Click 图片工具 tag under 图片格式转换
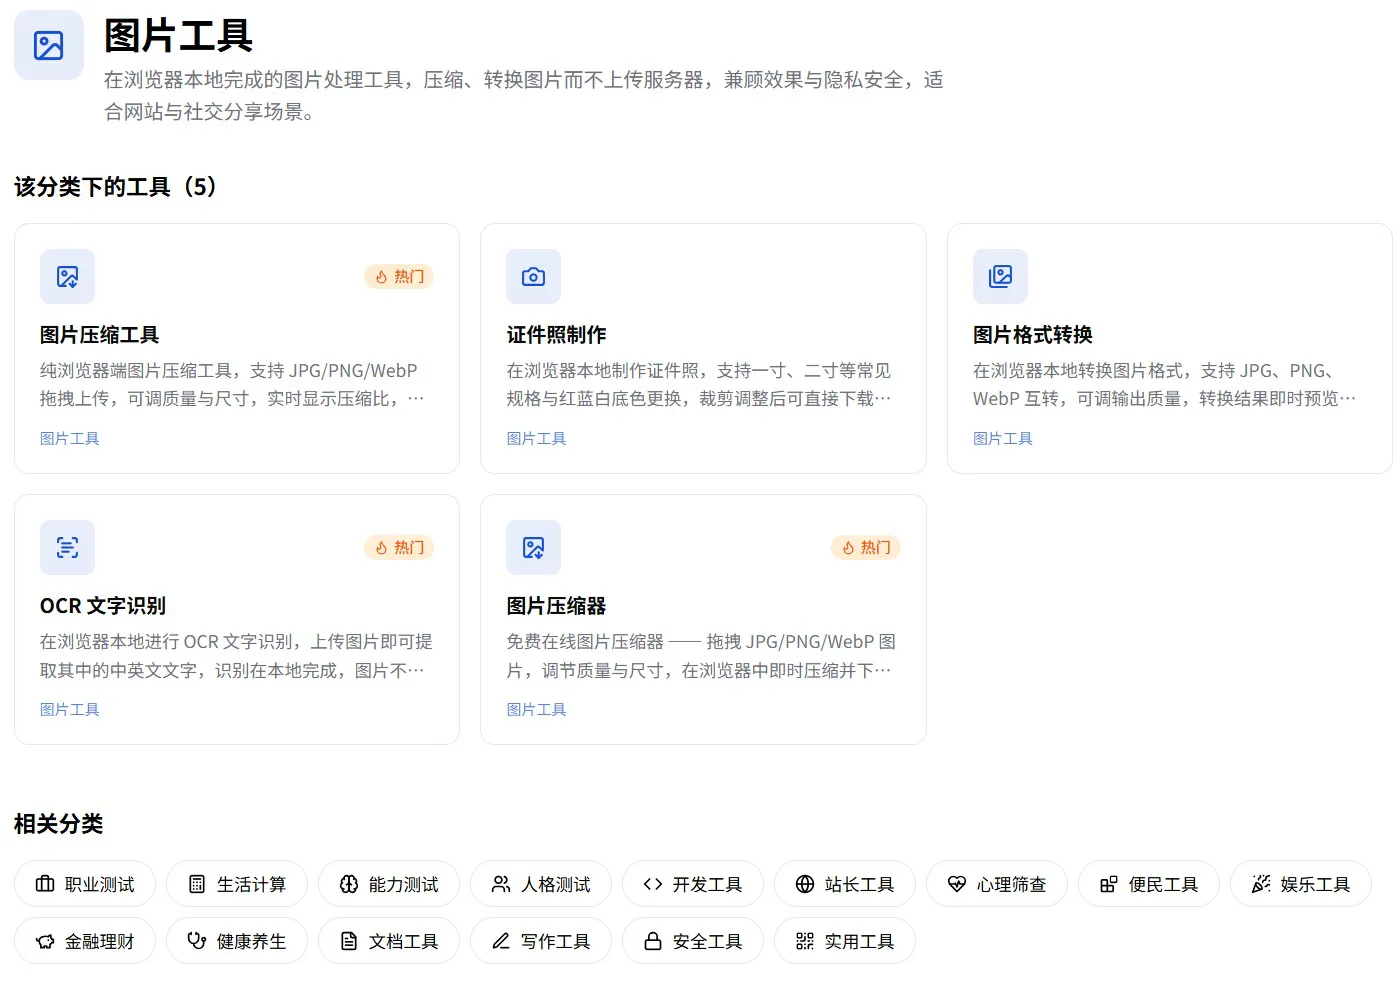Image resolution: width=1397 pixels, height=985 pixels. (1003, 438)
